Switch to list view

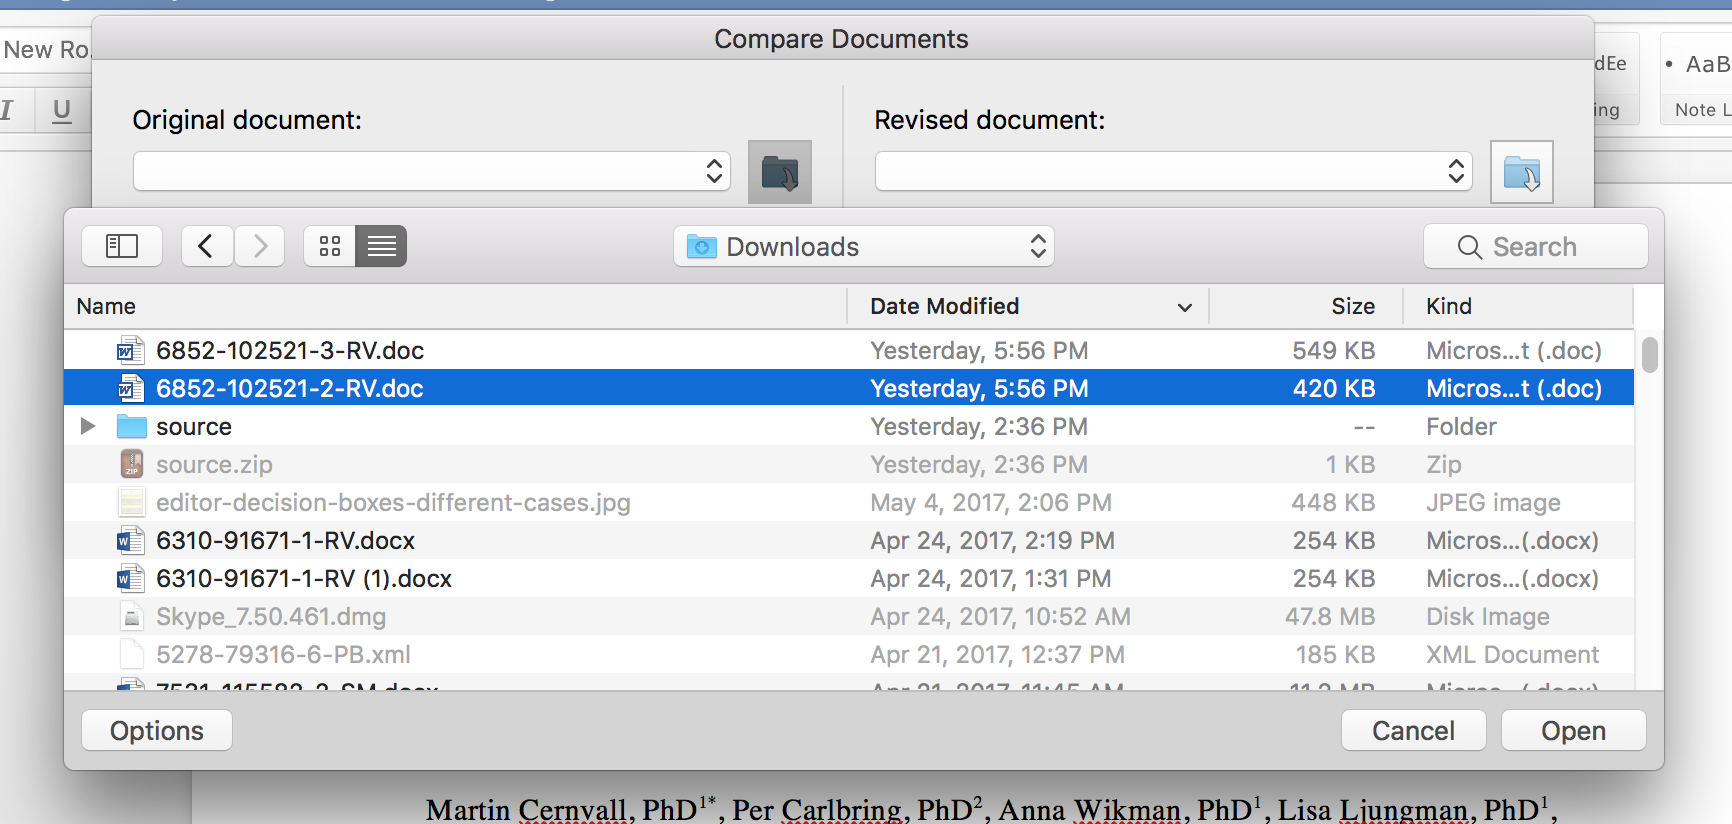click(x=381, y=246)
